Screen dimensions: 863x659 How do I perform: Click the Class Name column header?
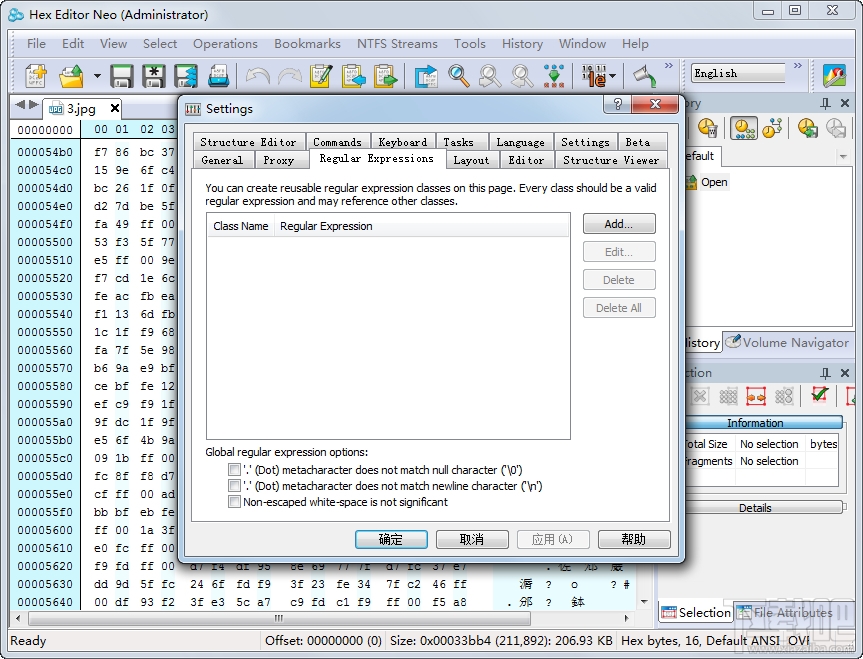(241, 226)
